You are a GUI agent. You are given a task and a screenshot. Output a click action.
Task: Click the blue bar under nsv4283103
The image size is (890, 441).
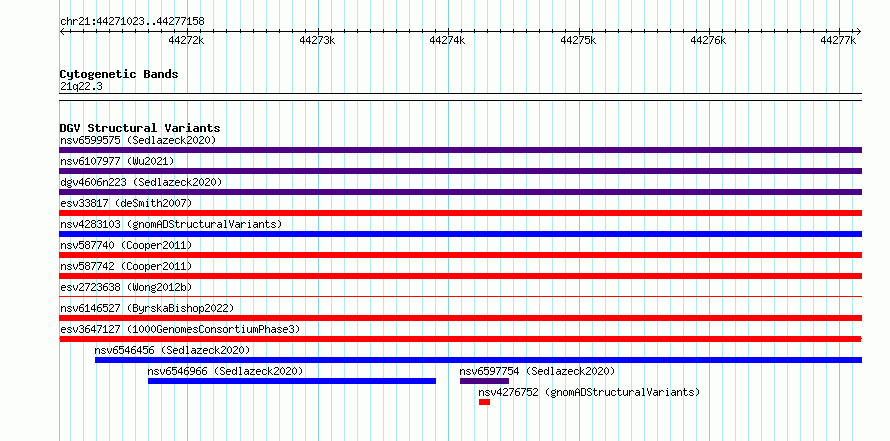(x=460, y=234)
